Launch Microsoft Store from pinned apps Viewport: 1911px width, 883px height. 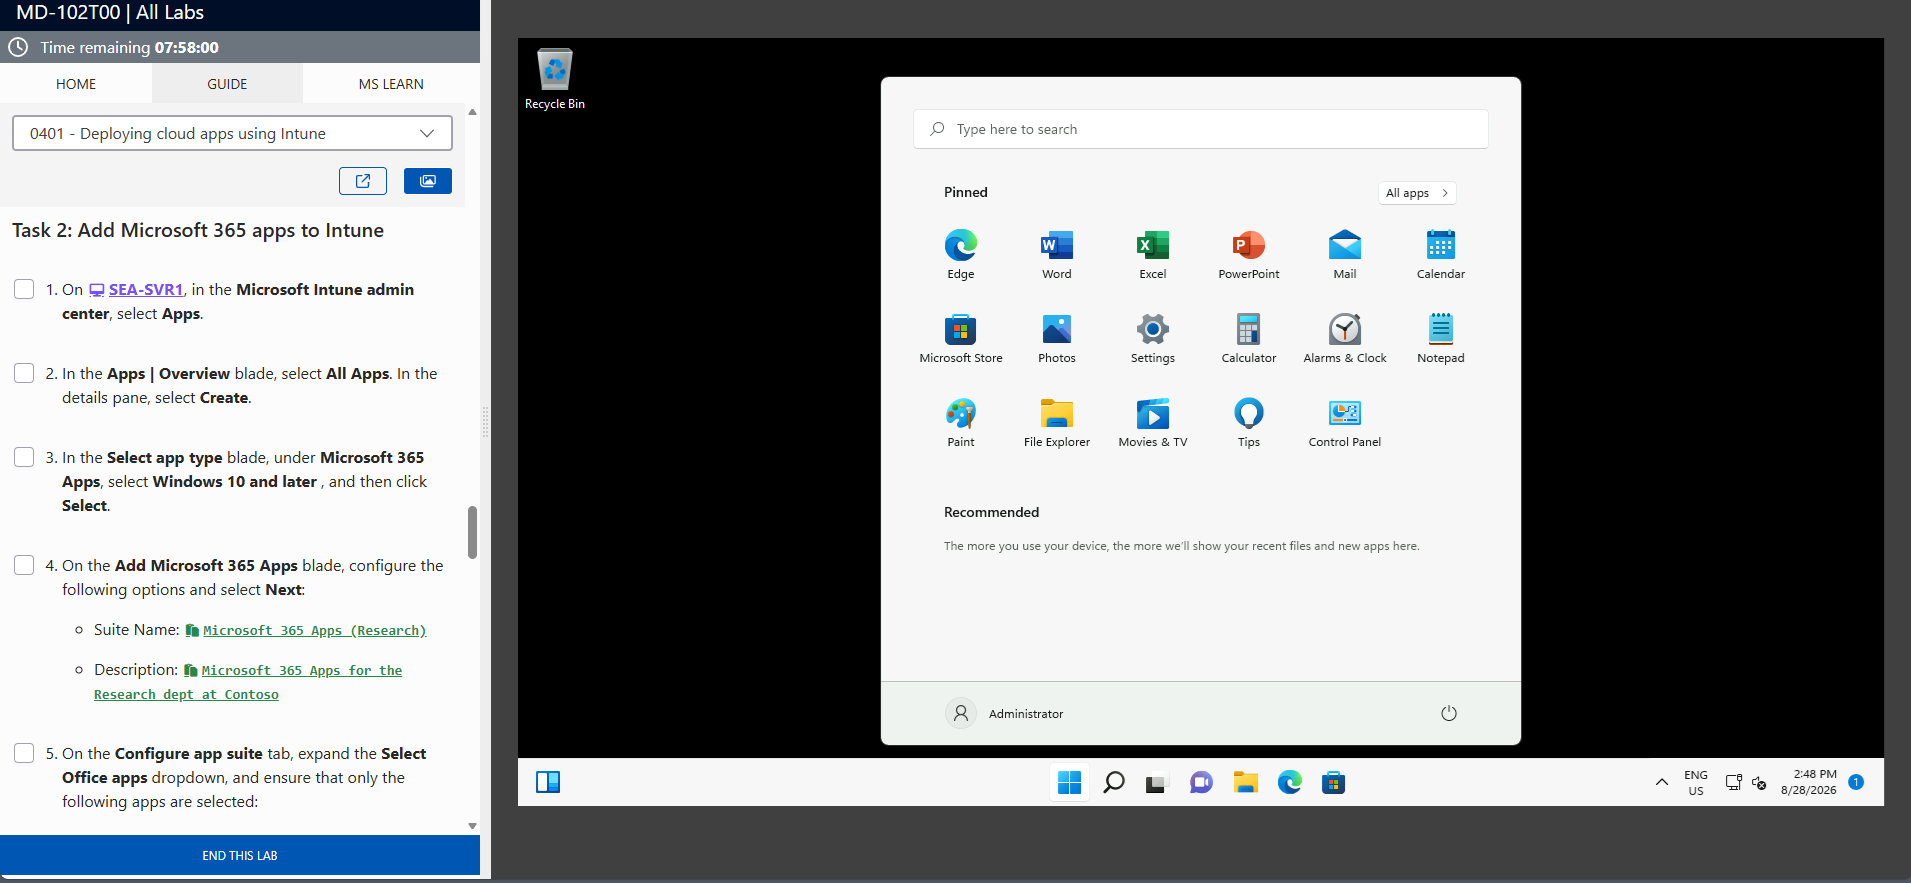coord(960,338)
